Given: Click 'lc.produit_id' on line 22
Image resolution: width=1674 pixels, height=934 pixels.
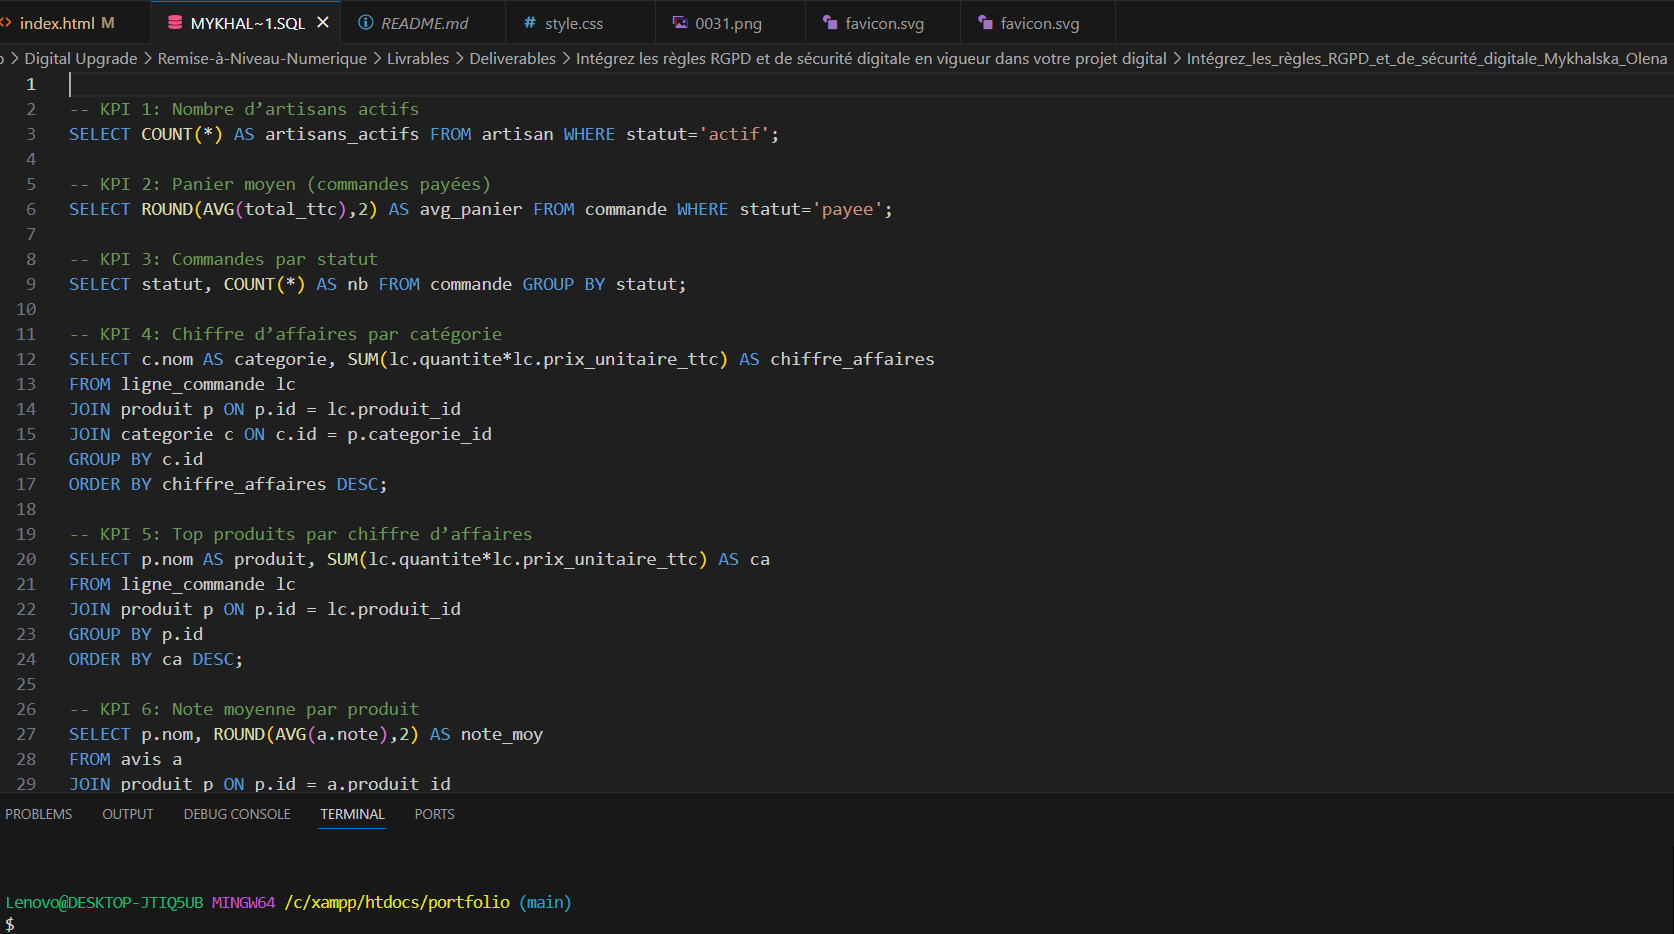Looking at the screenshot, I should [x=394, y=609].
